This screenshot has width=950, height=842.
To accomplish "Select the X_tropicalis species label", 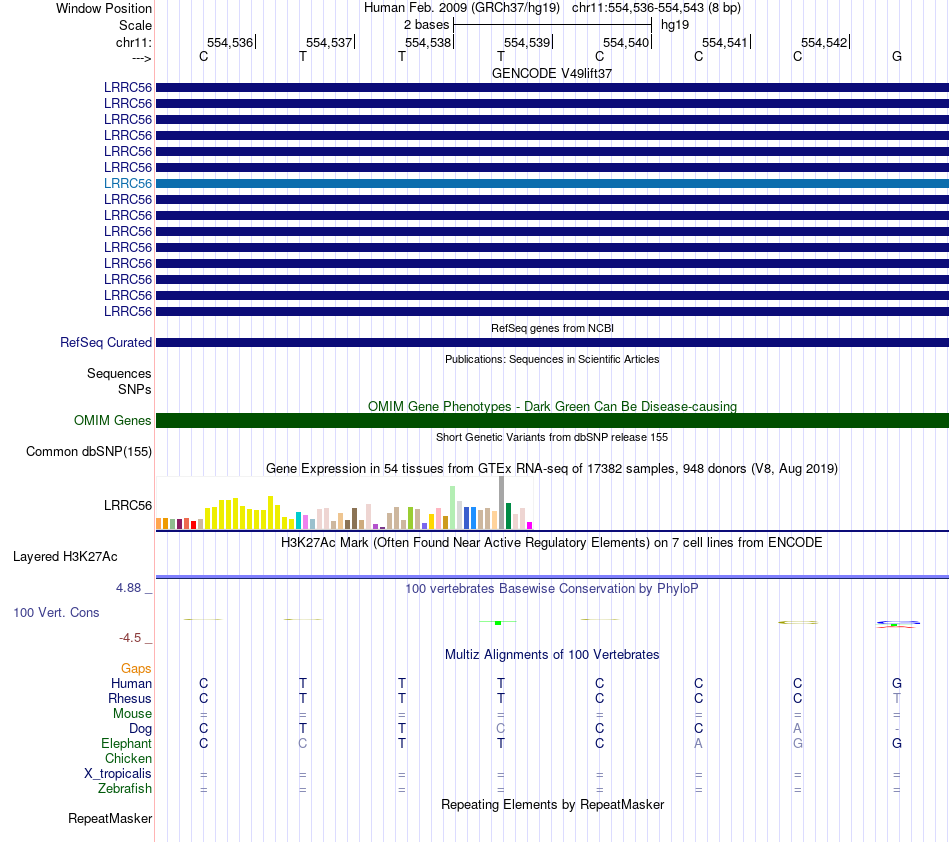I will coord(118,774).
